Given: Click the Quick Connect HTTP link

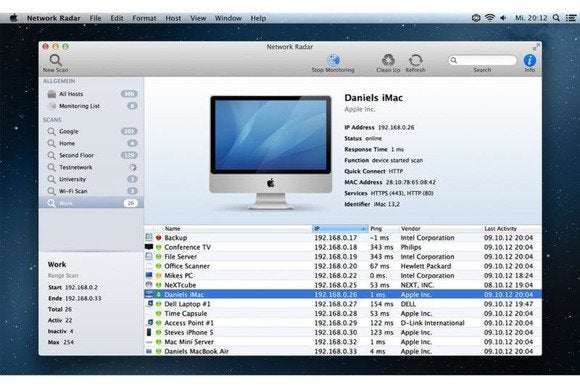Looking at the screenshot, I should 396,171.
